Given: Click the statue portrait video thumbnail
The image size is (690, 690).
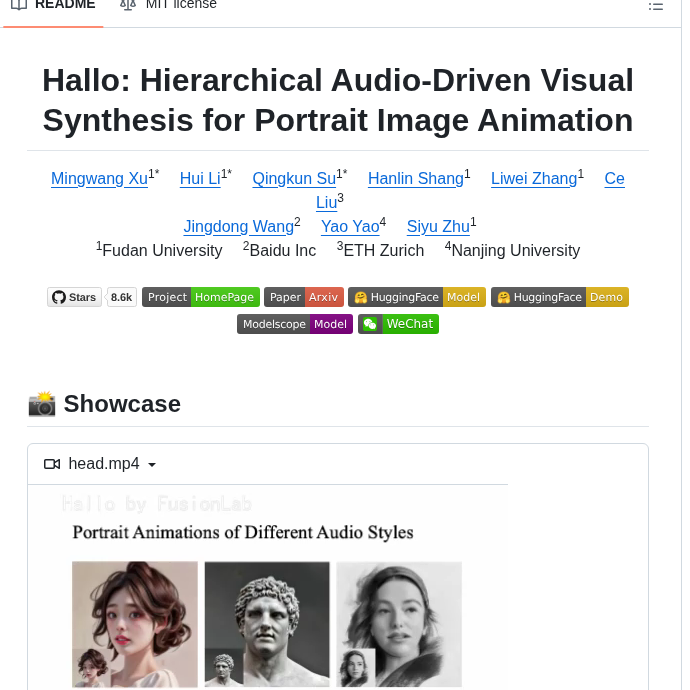Looking at the screenshot, I should 267,623.
